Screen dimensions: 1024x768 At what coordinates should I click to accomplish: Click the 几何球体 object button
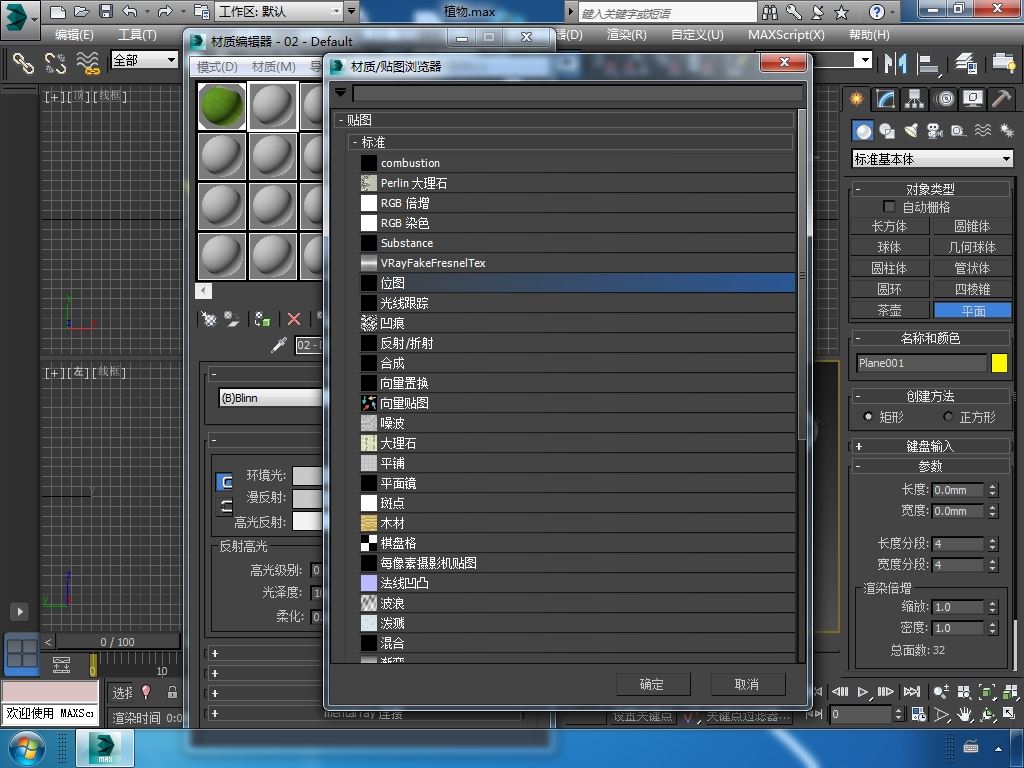[x=972, y=247]
